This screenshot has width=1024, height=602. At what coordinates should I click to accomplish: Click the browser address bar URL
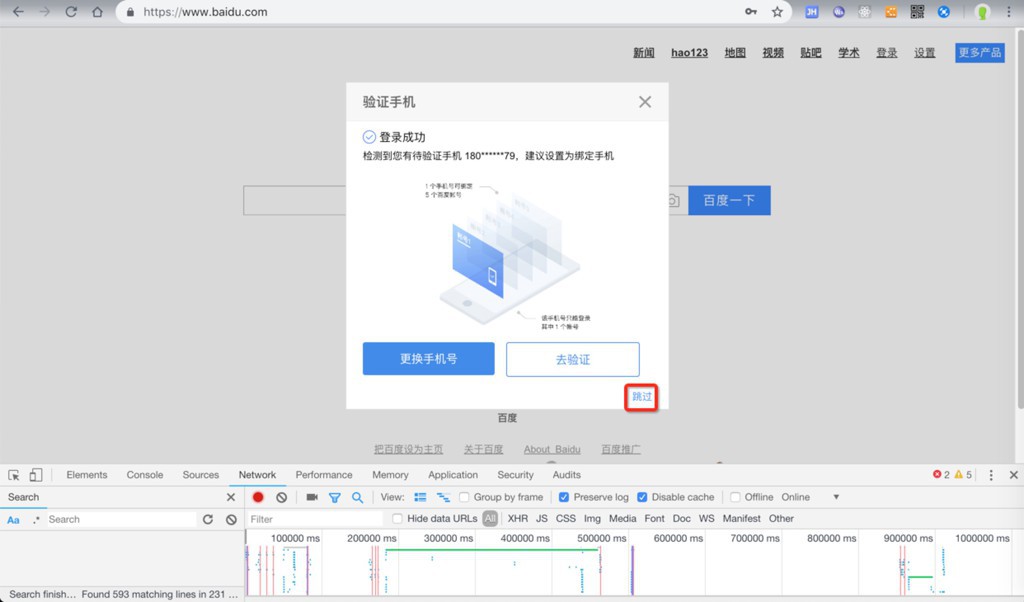205,12
